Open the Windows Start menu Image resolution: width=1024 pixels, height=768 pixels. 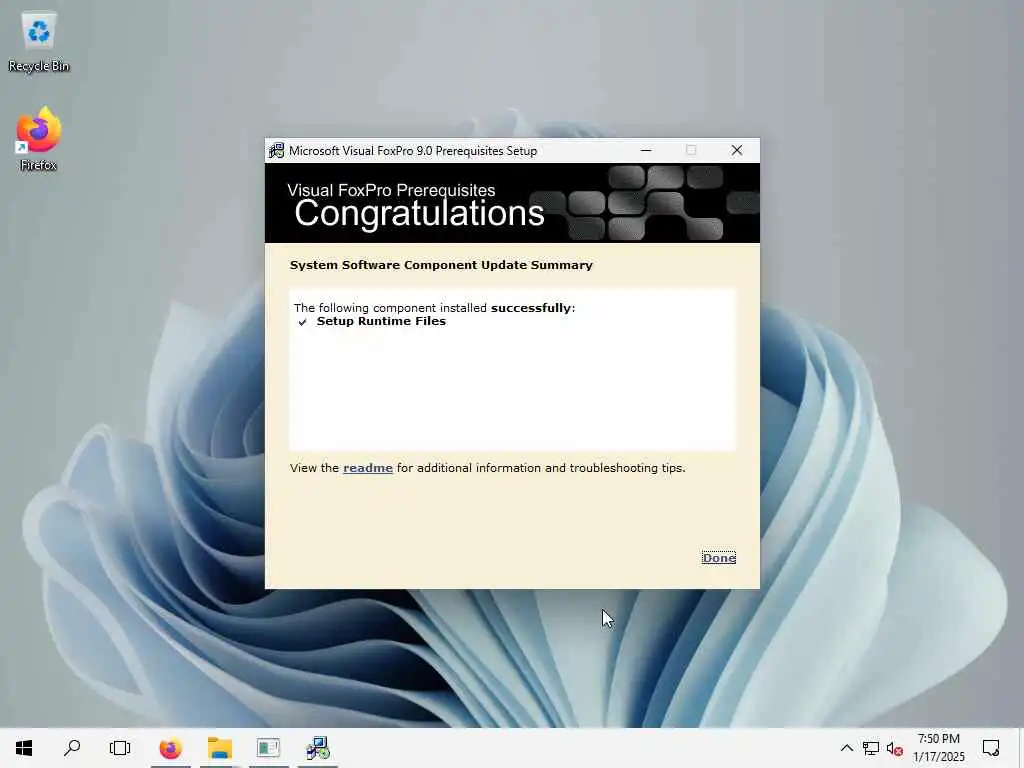pyautogui.click(x=24, y=748)
